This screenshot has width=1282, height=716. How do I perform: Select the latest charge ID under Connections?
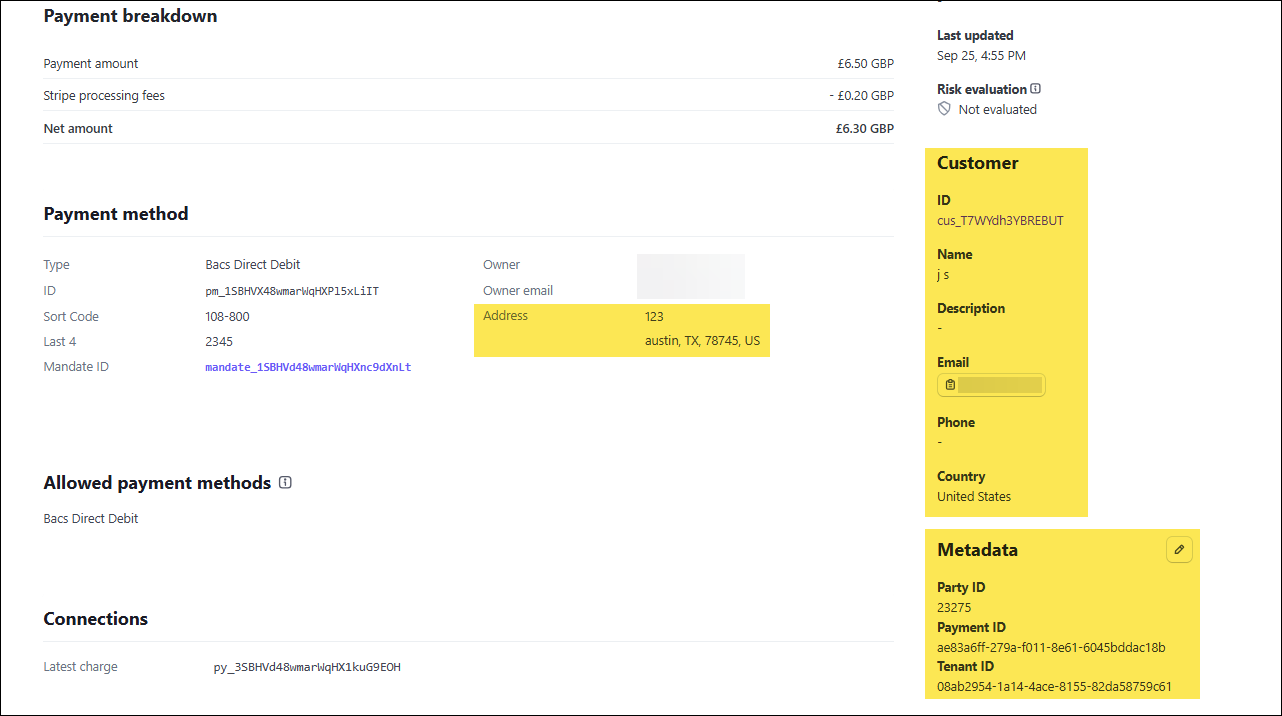307,667
